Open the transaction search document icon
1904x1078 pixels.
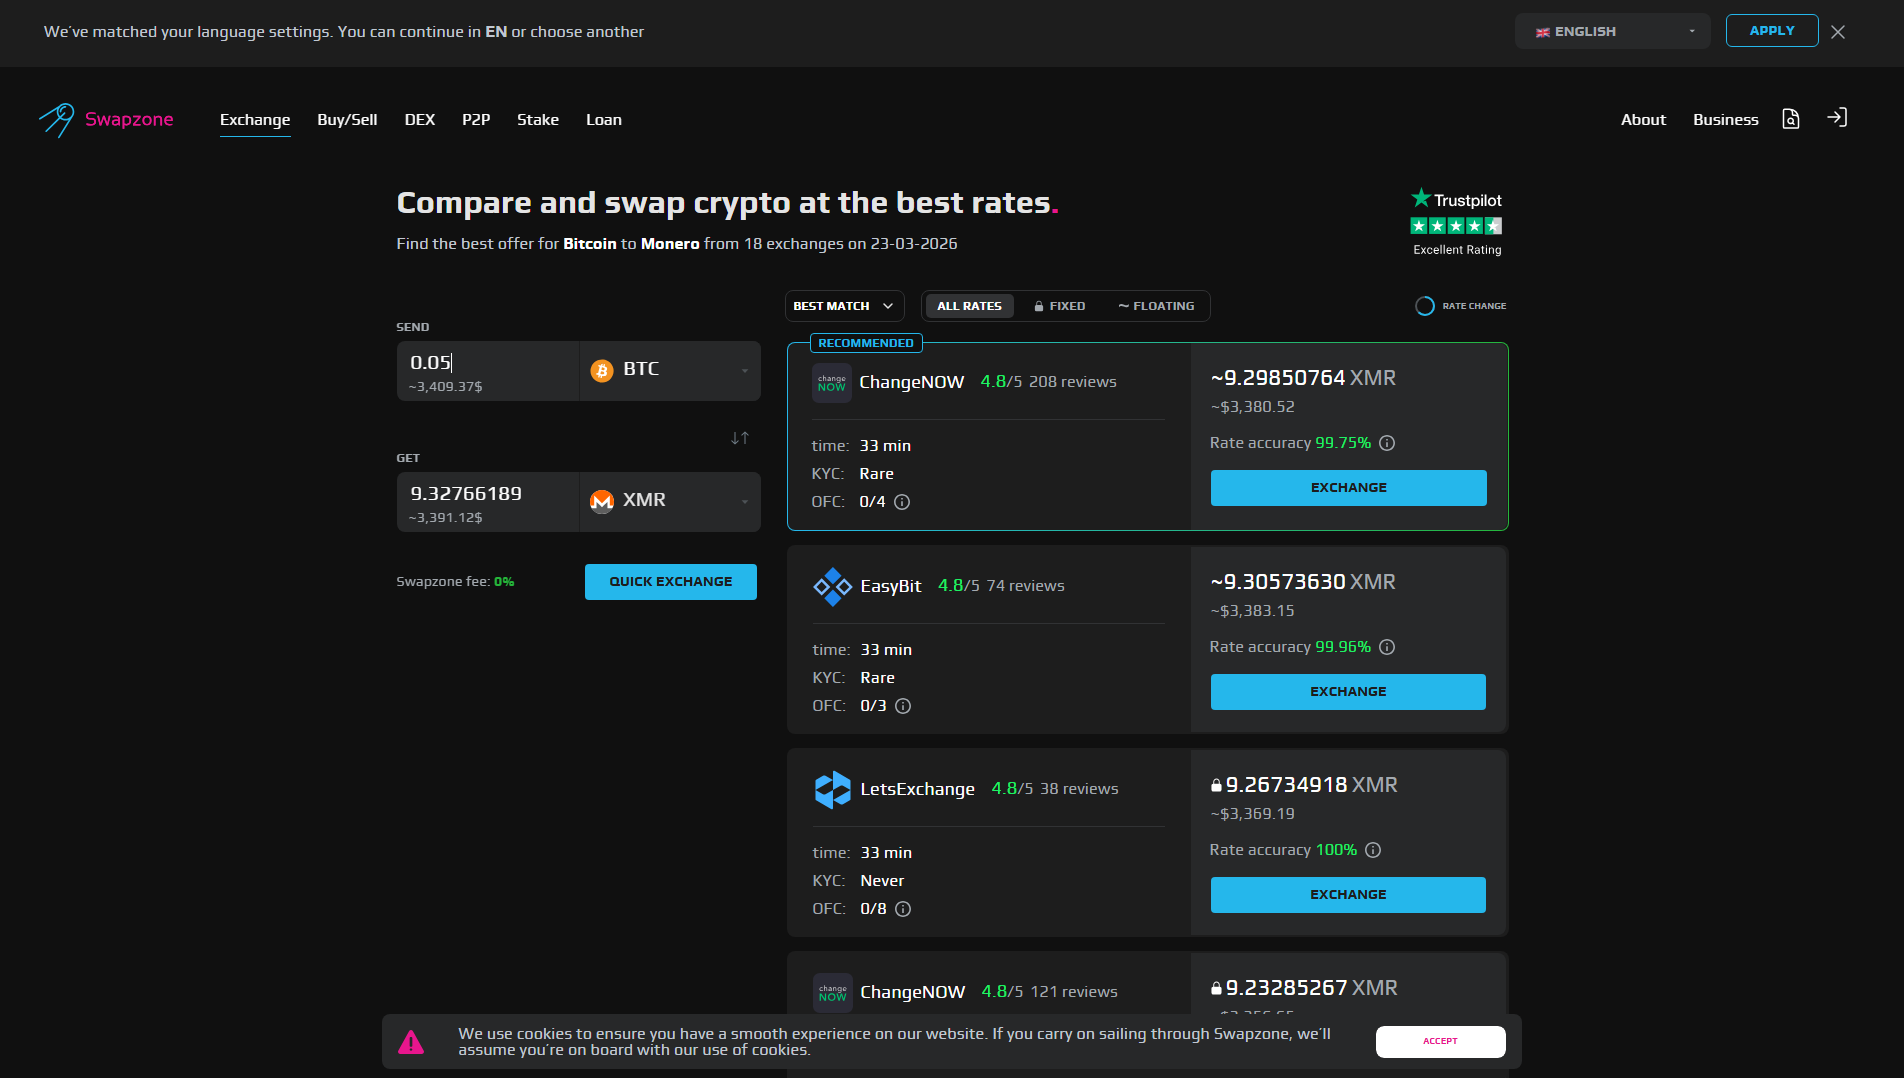(x=1791, y=119)
